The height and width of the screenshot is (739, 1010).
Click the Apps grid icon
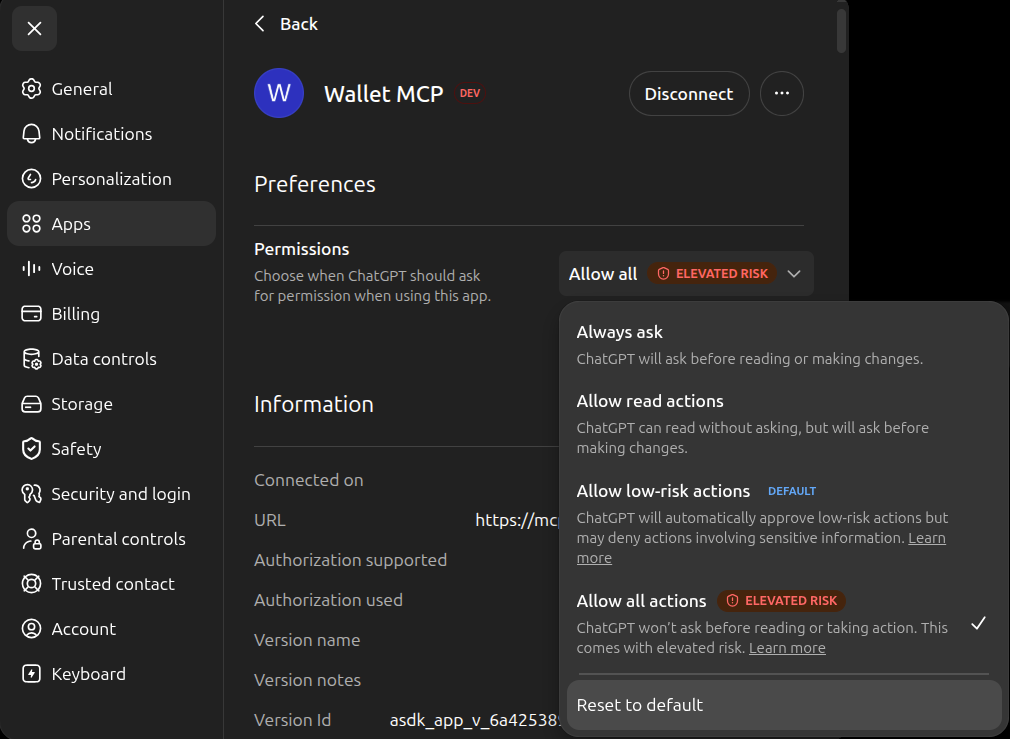point(31,224)
